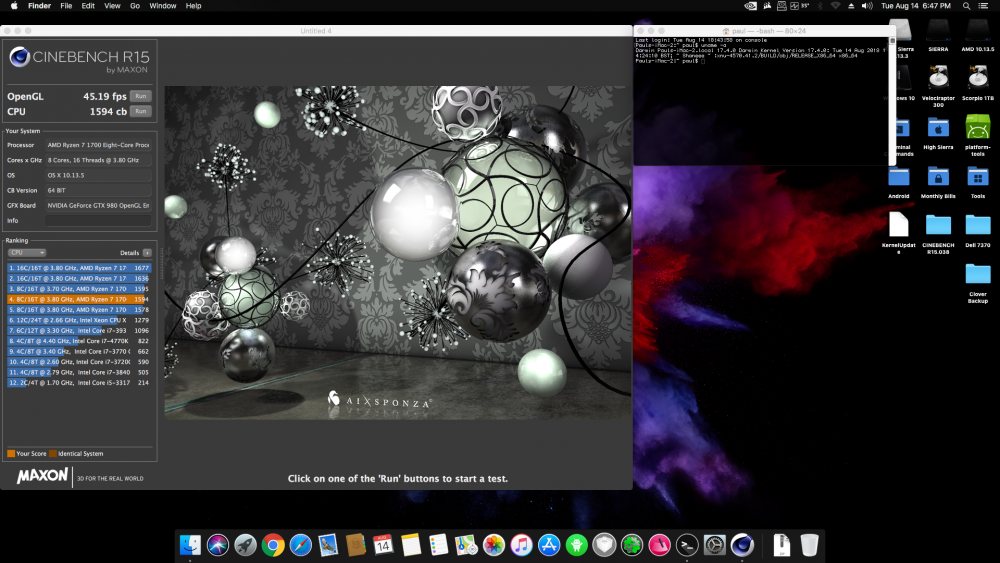Viewport: 1000px width, 563px height.
Task: Select ranking row 3 at 3.70 GHz
Action: [79, 289]
